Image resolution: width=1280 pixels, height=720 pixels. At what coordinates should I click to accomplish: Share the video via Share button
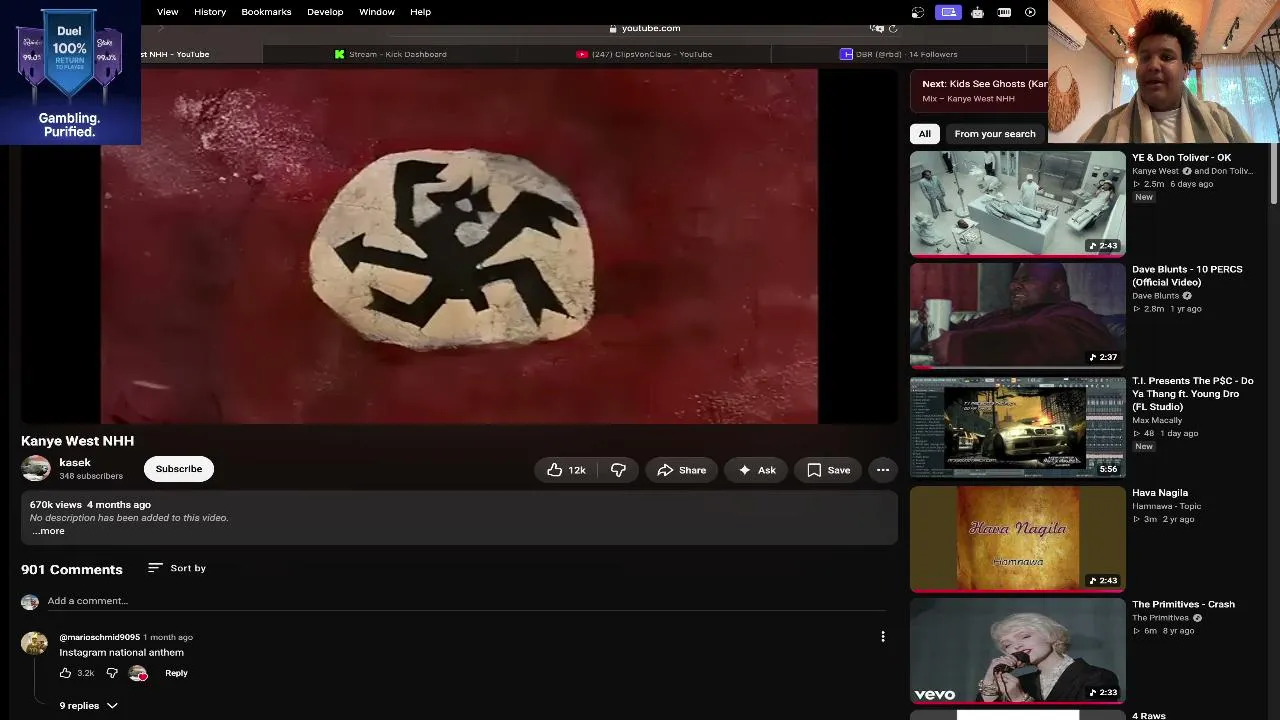coord(681,470)
